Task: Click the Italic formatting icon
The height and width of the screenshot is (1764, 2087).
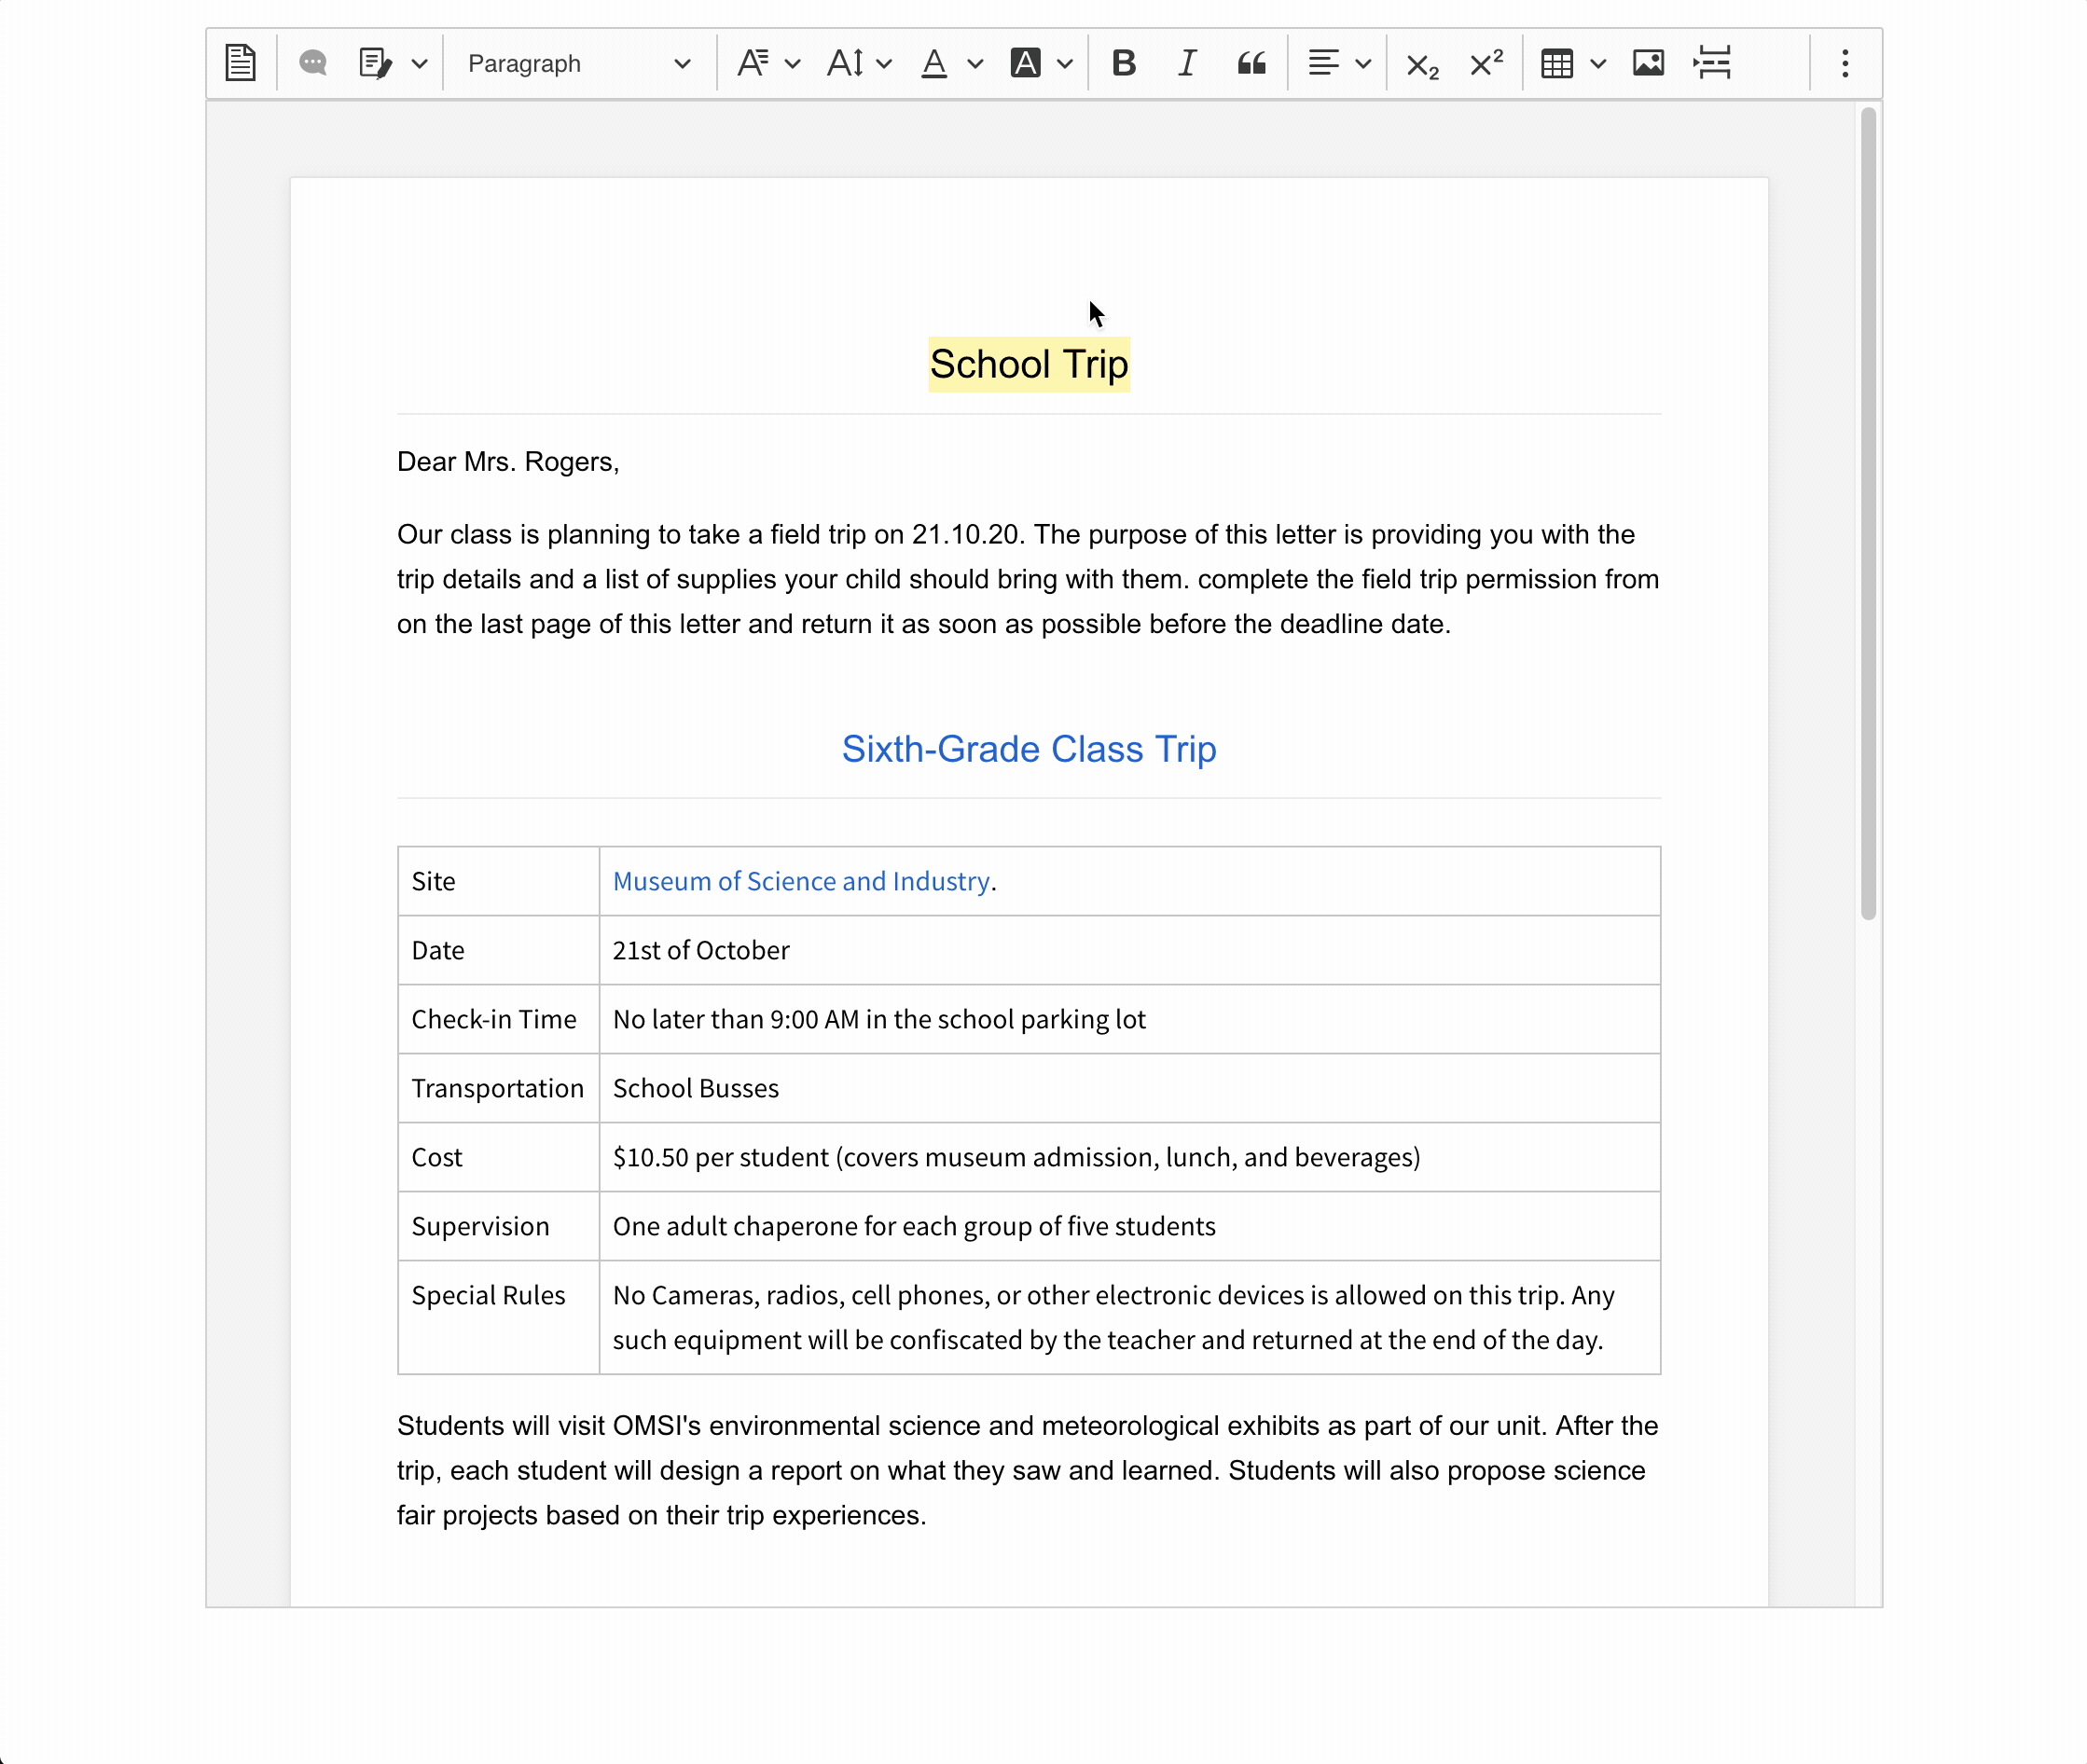Action: tap(1185, 63)
